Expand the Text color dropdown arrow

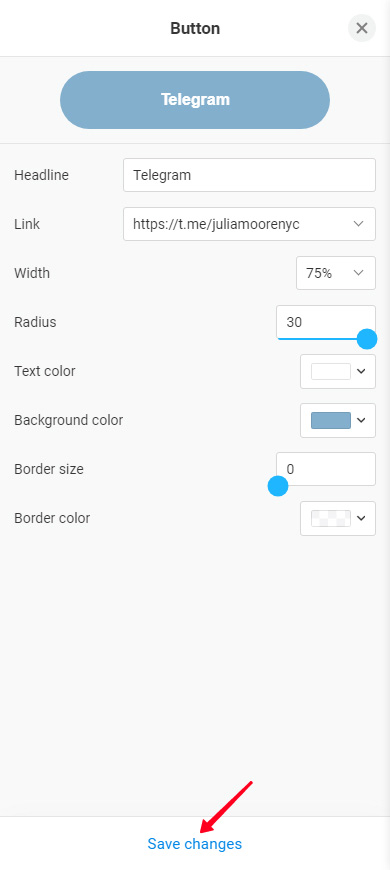[x=361, y=371]
